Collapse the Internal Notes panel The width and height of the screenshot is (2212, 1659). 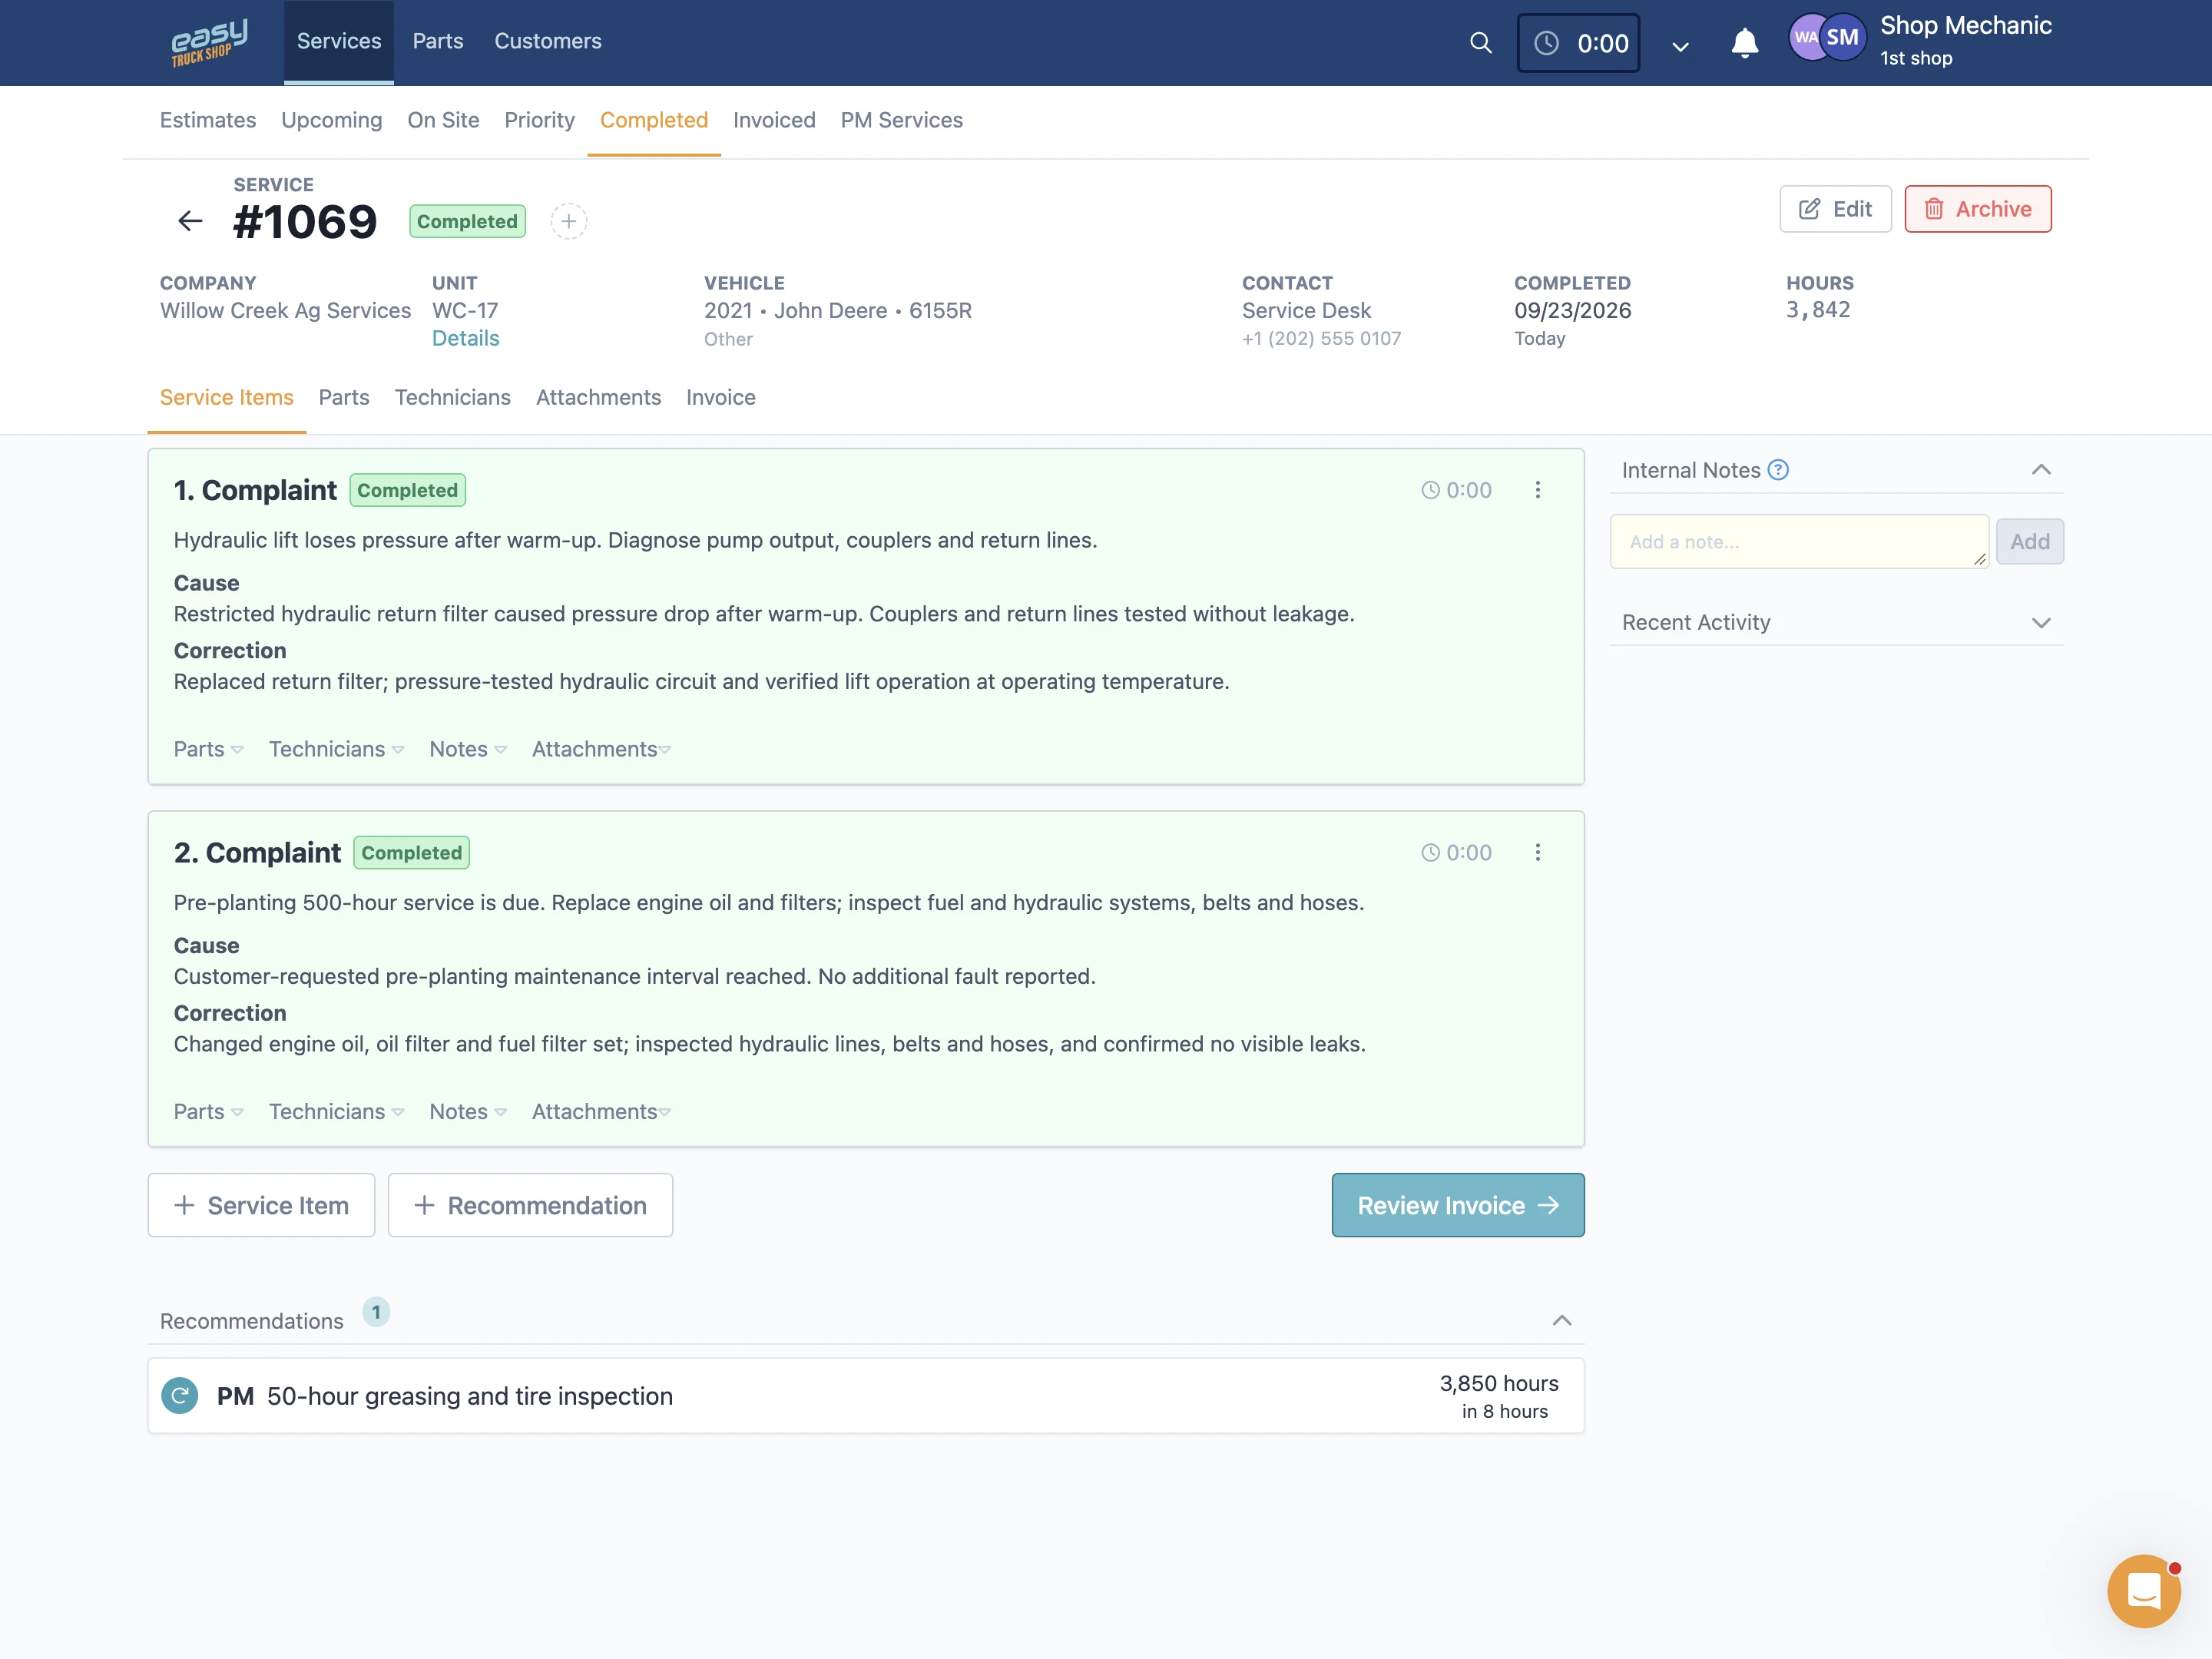[2041, 470]
